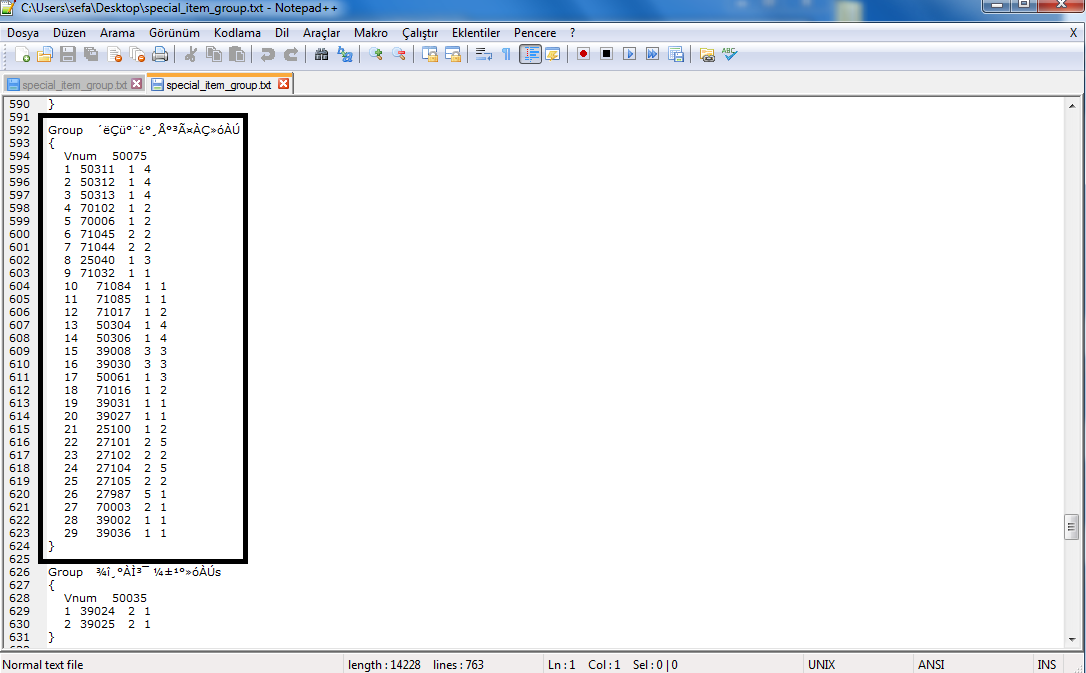1086x673 pixels.
Task: Click the length : 14228 status text
Action: click(x=384, y=665)
